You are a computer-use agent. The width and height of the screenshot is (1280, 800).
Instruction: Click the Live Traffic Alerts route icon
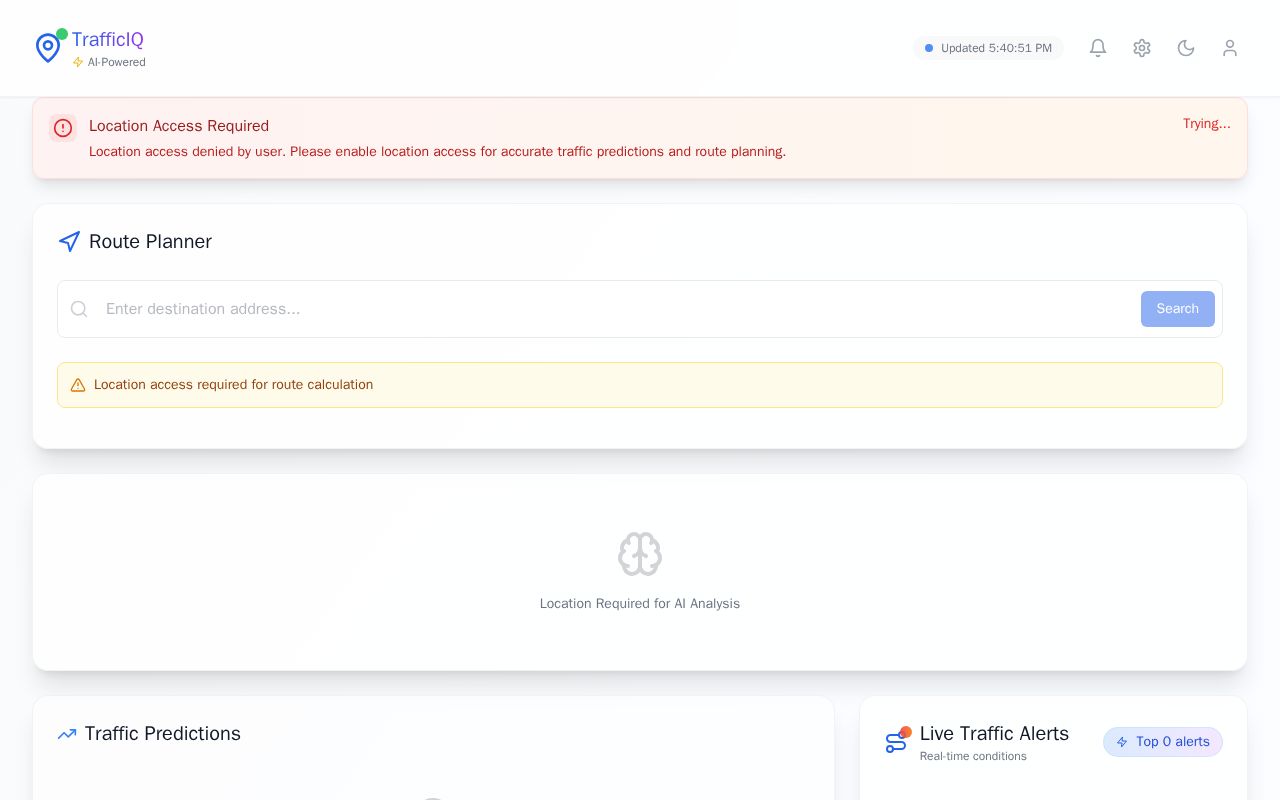point(896,742)
